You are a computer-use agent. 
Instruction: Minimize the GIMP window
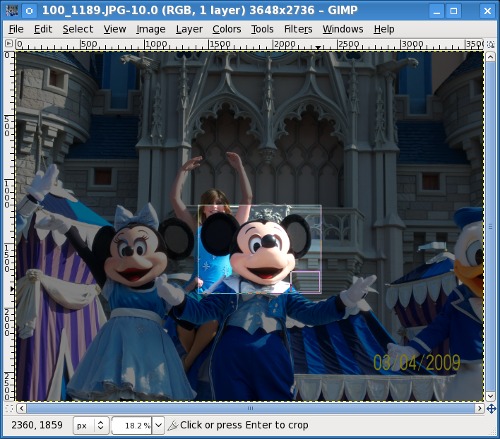pos(437,11)
